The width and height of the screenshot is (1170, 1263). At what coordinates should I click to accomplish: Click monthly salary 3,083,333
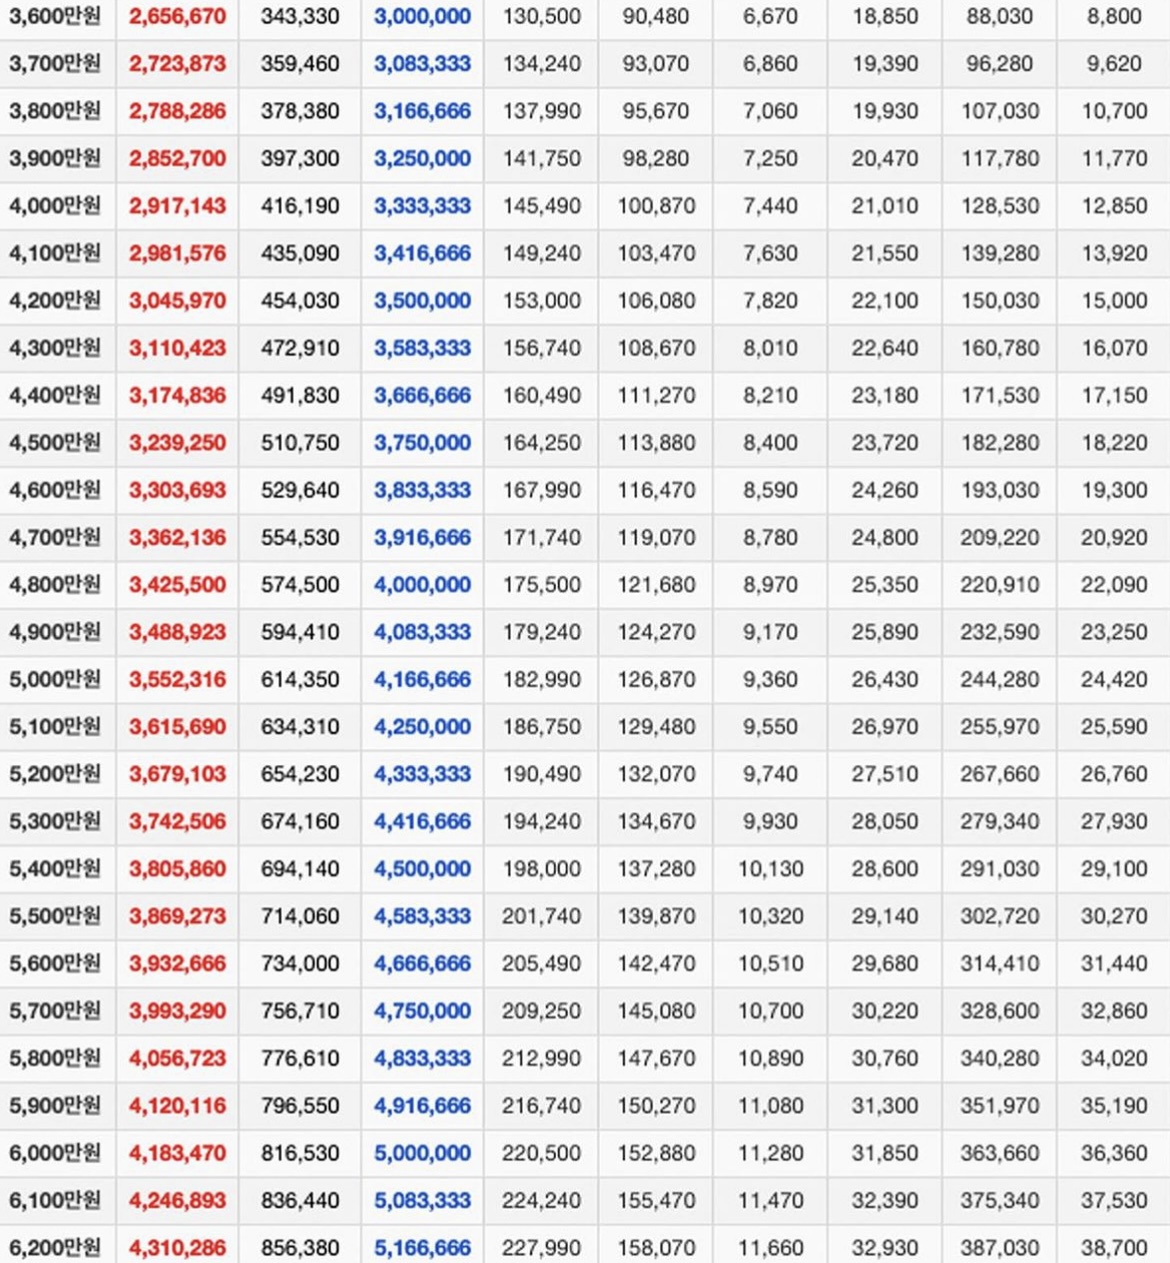422,64
